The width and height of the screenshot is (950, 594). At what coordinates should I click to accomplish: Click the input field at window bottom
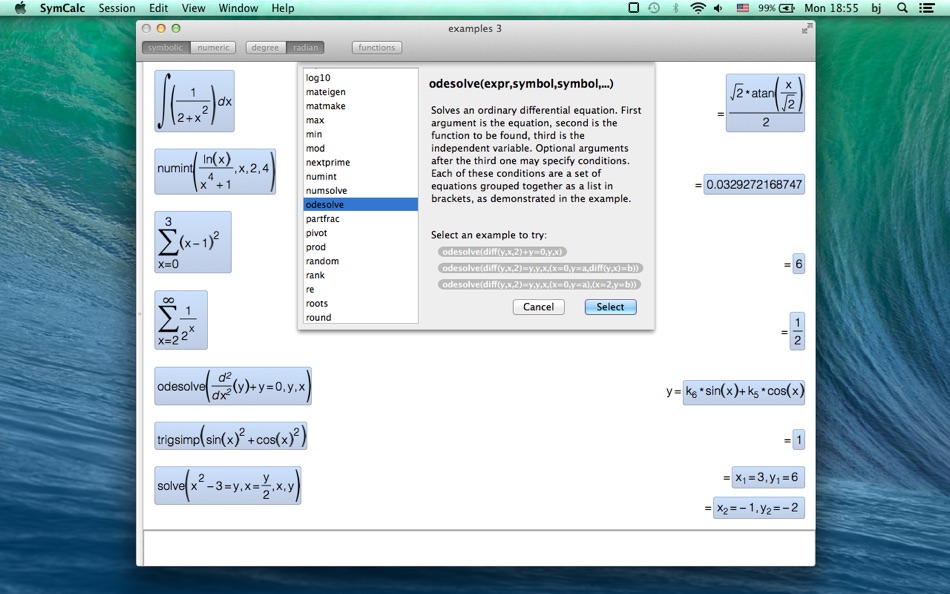coord(479,547)
